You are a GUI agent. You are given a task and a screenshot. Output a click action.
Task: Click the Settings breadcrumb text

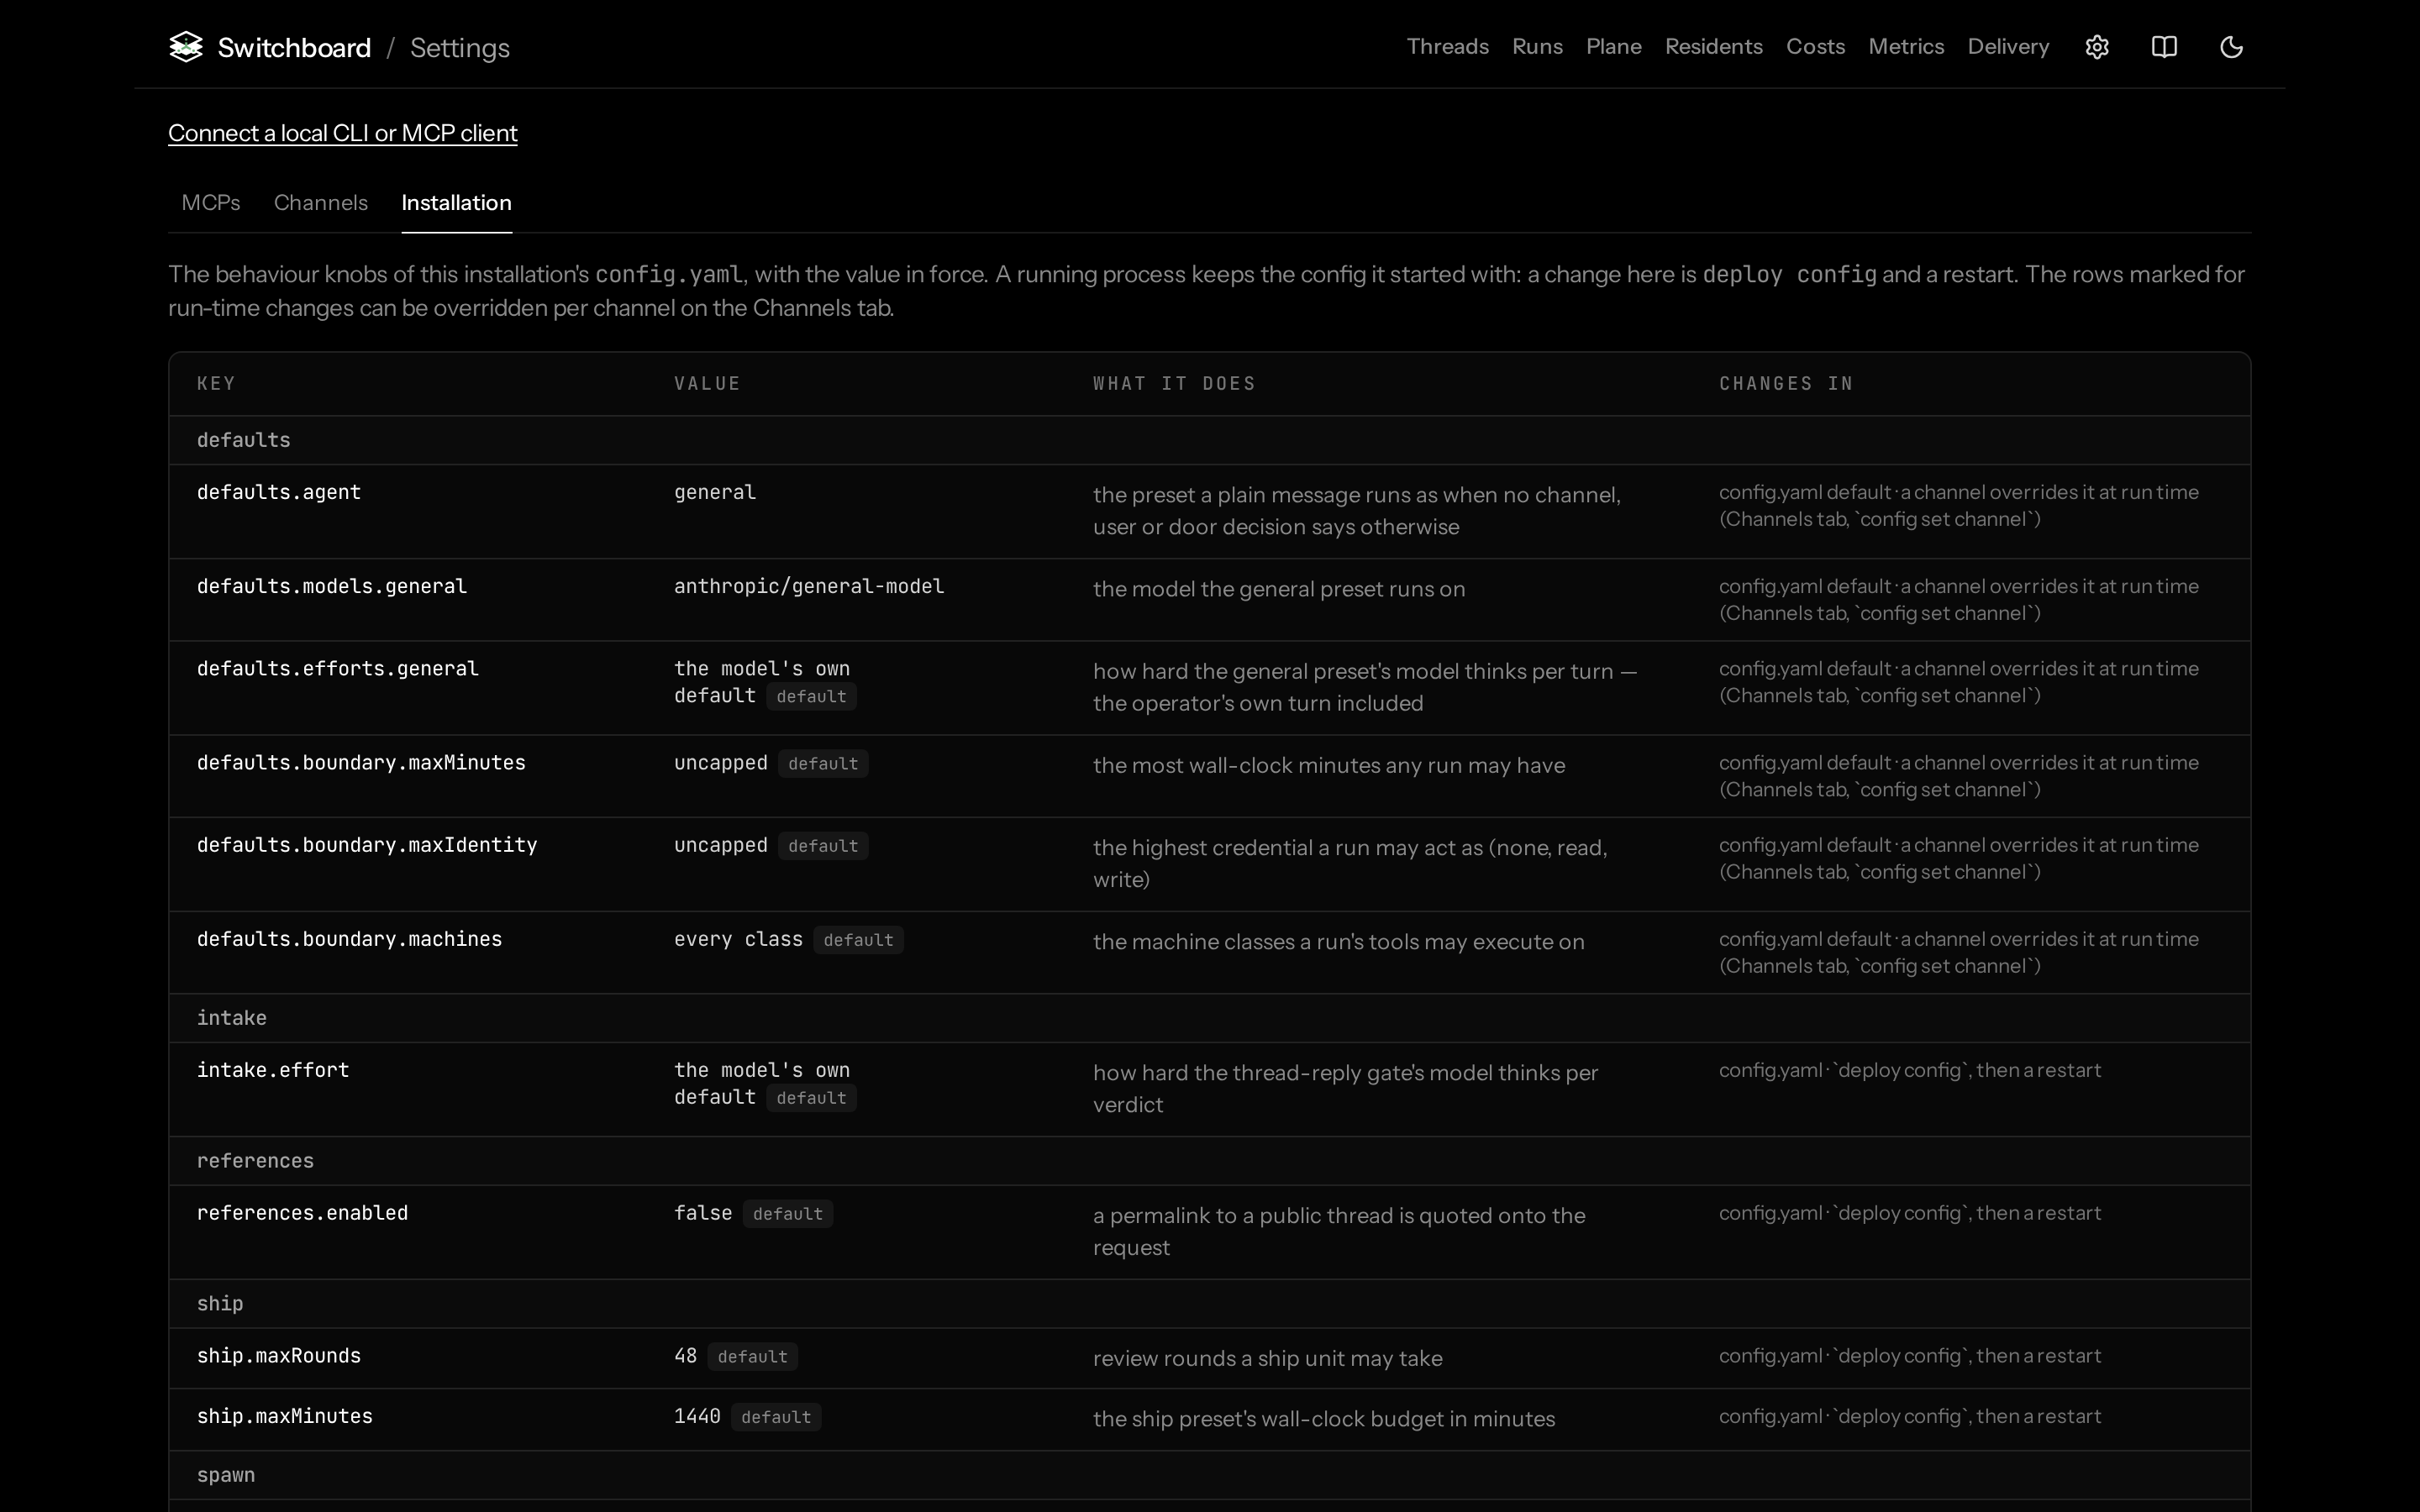pos(460,48)
